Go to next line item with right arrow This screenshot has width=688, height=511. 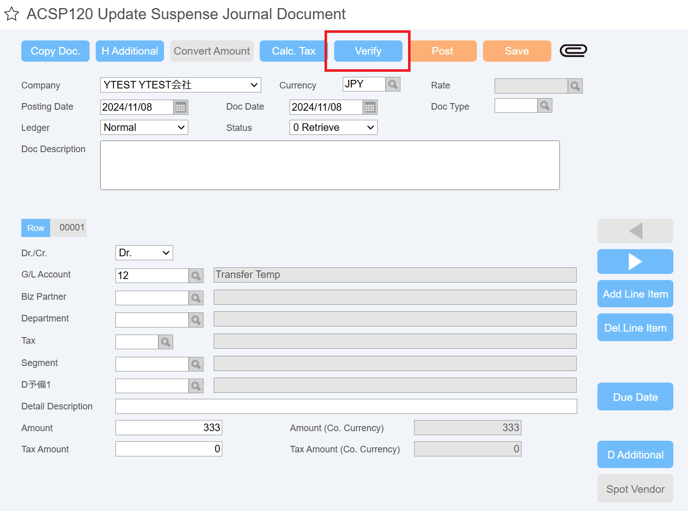(x=635, y=262)
